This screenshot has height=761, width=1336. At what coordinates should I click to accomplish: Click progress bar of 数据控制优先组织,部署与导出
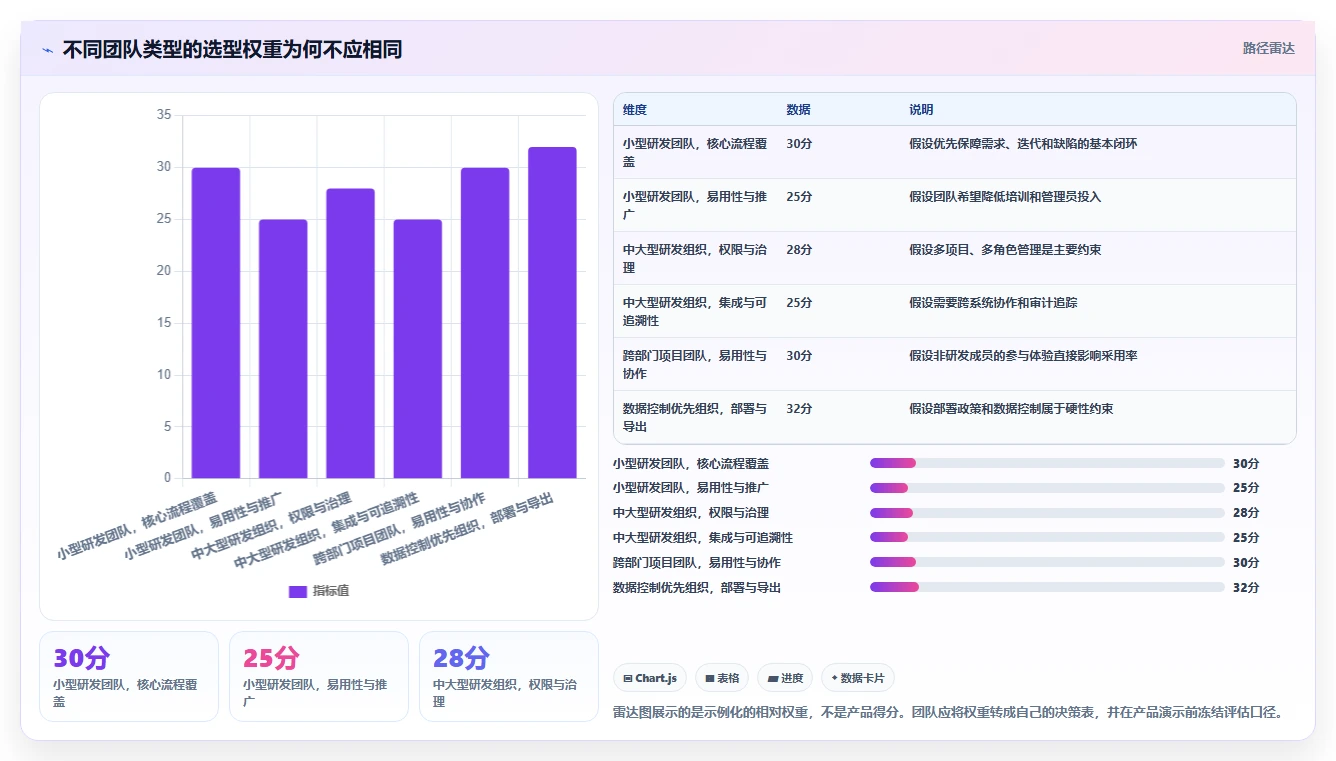1047,587
